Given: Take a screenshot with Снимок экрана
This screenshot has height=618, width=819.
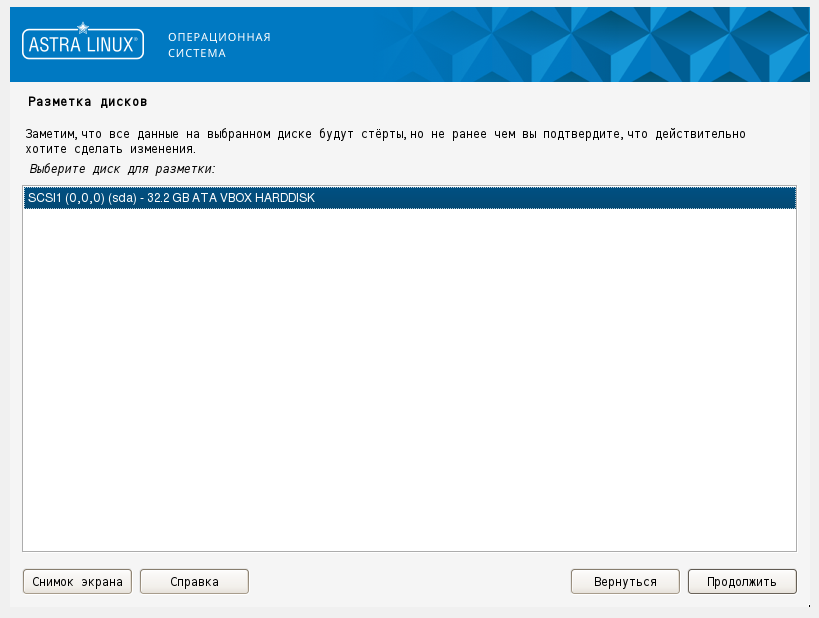Looking at the screenshot, I should coord(77,581).
